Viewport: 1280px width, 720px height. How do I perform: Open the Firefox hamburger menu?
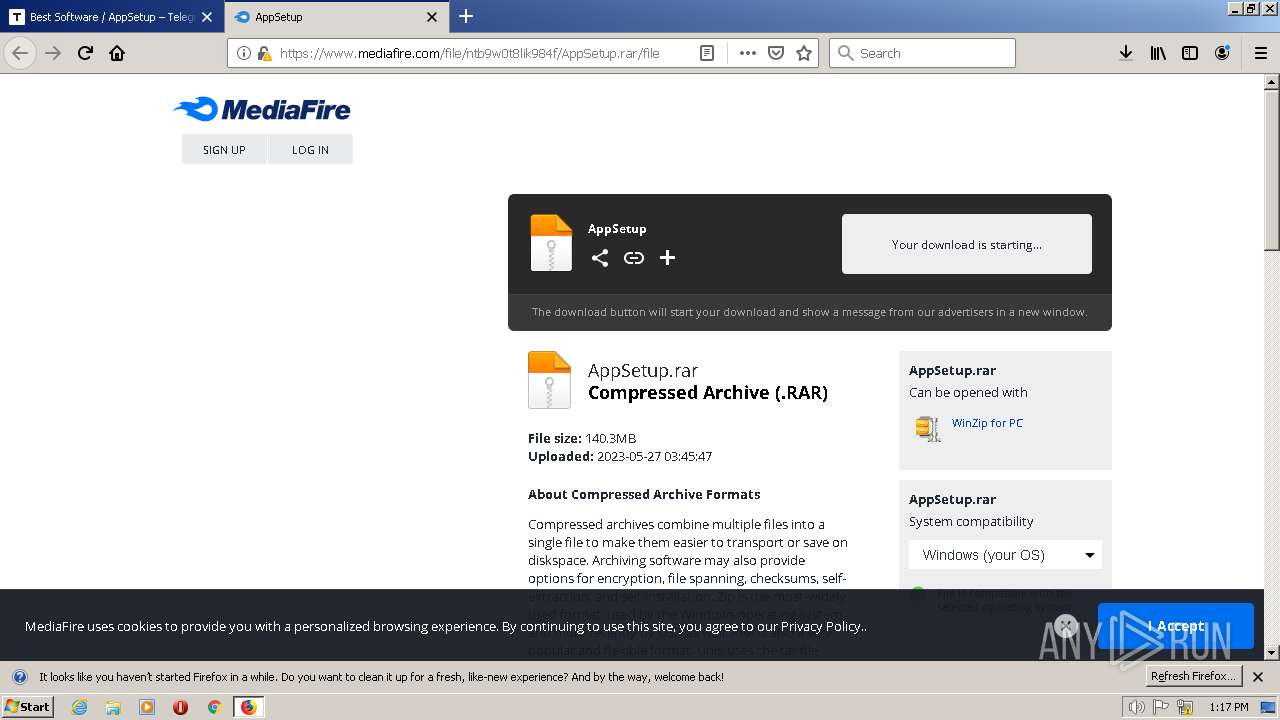click(1261, 53)
